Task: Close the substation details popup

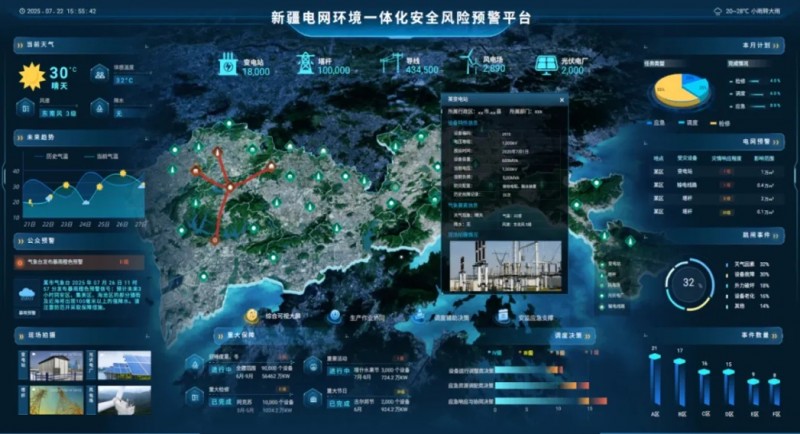Action: (561, 100)
